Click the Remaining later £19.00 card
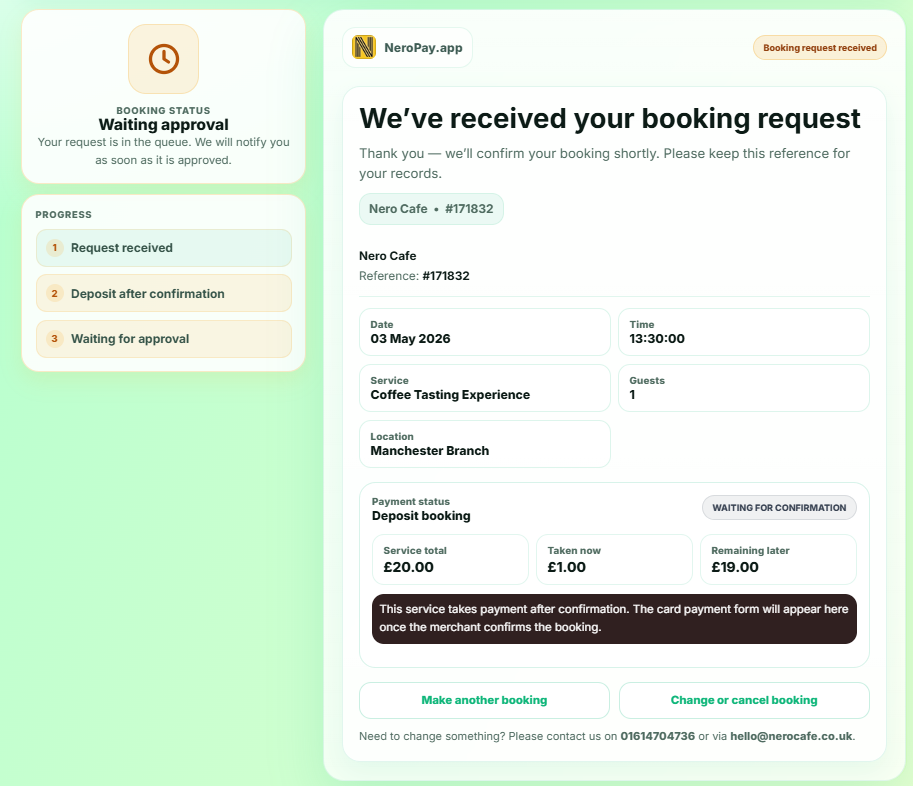 777,559
